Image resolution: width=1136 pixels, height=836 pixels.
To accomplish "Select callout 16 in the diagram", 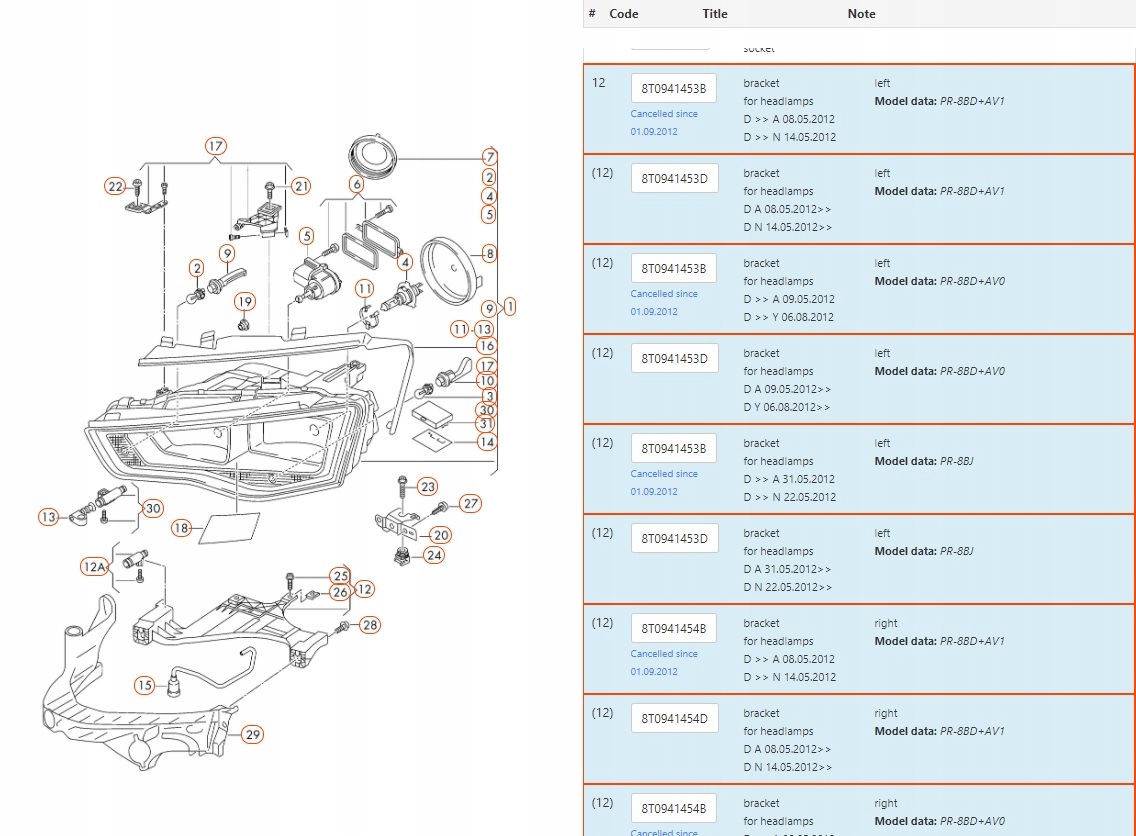I will 487,346.
